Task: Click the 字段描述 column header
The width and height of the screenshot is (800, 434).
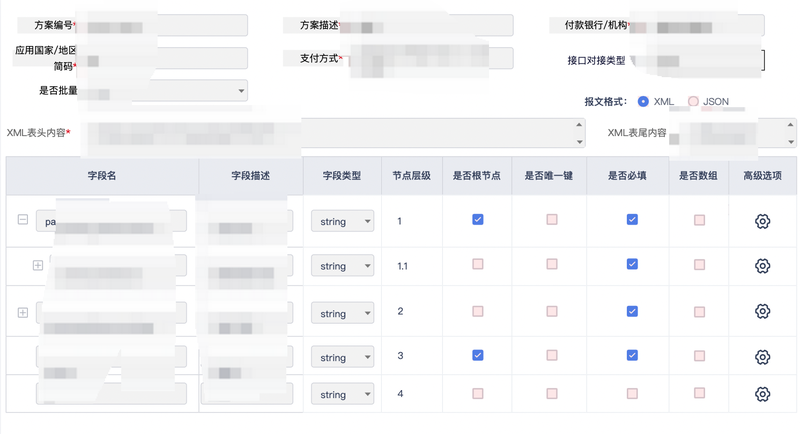Action: tap(251, 176)
